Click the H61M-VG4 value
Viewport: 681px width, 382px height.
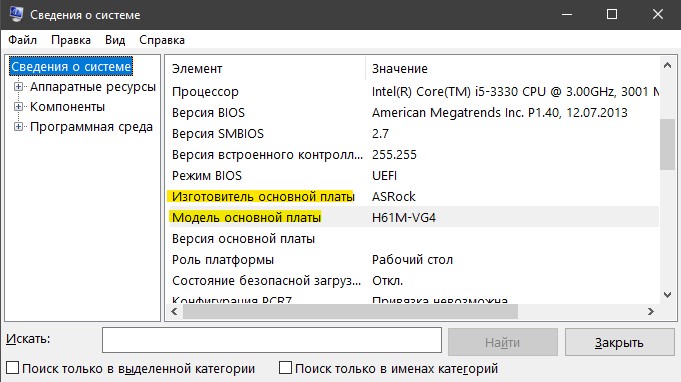[403, 217]
